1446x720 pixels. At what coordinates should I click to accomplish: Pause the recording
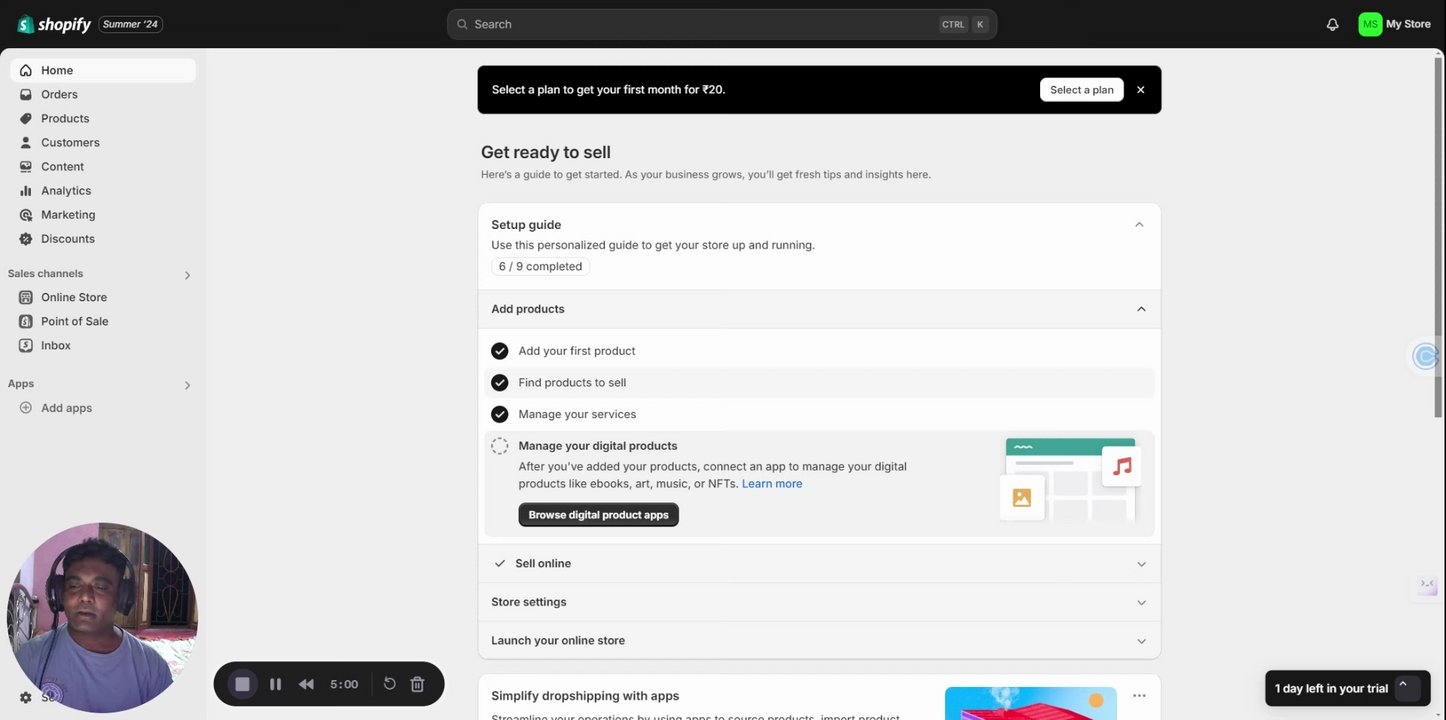(275, 684)
